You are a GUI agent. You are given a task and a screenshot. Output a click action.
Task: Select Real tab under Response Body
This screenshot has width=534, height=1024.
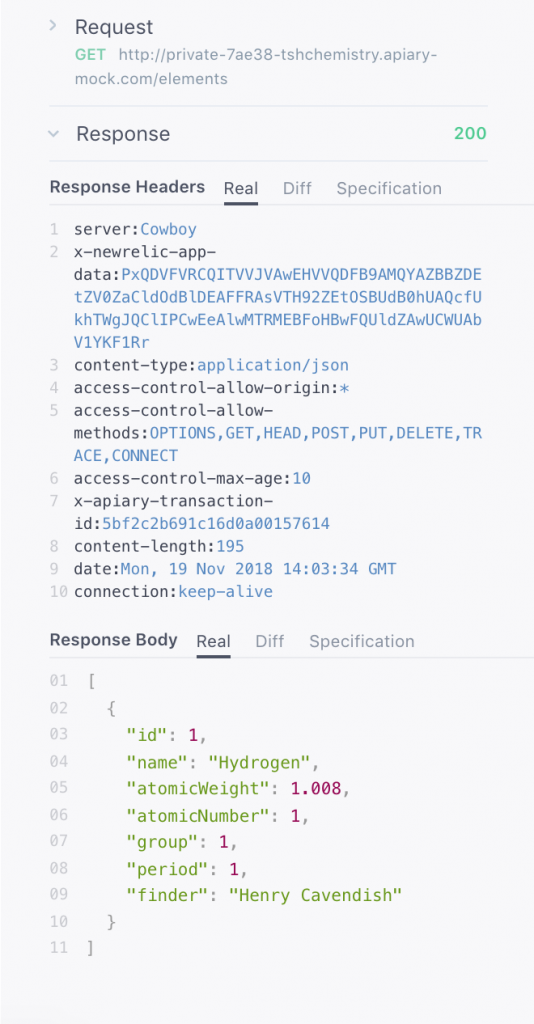pyautogui.click(x=213, y=641)
